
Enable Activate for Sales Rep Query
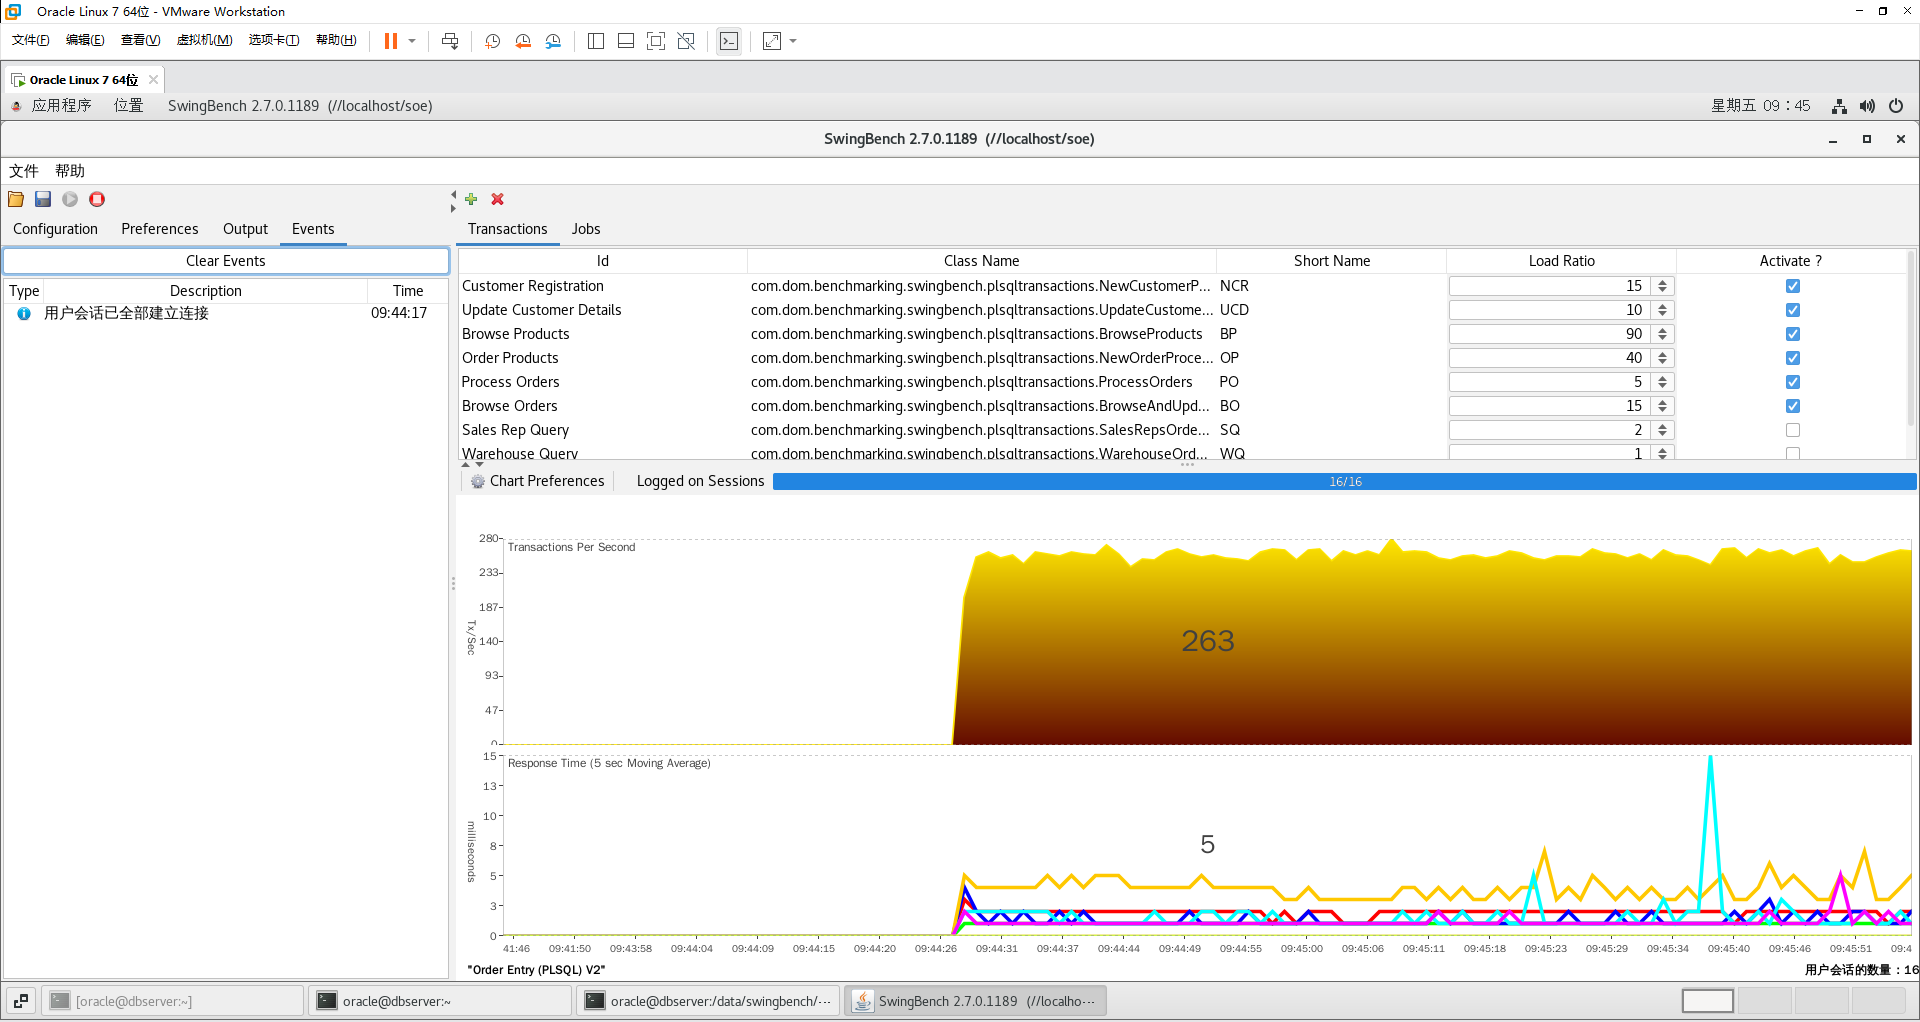click(1793, 430)
